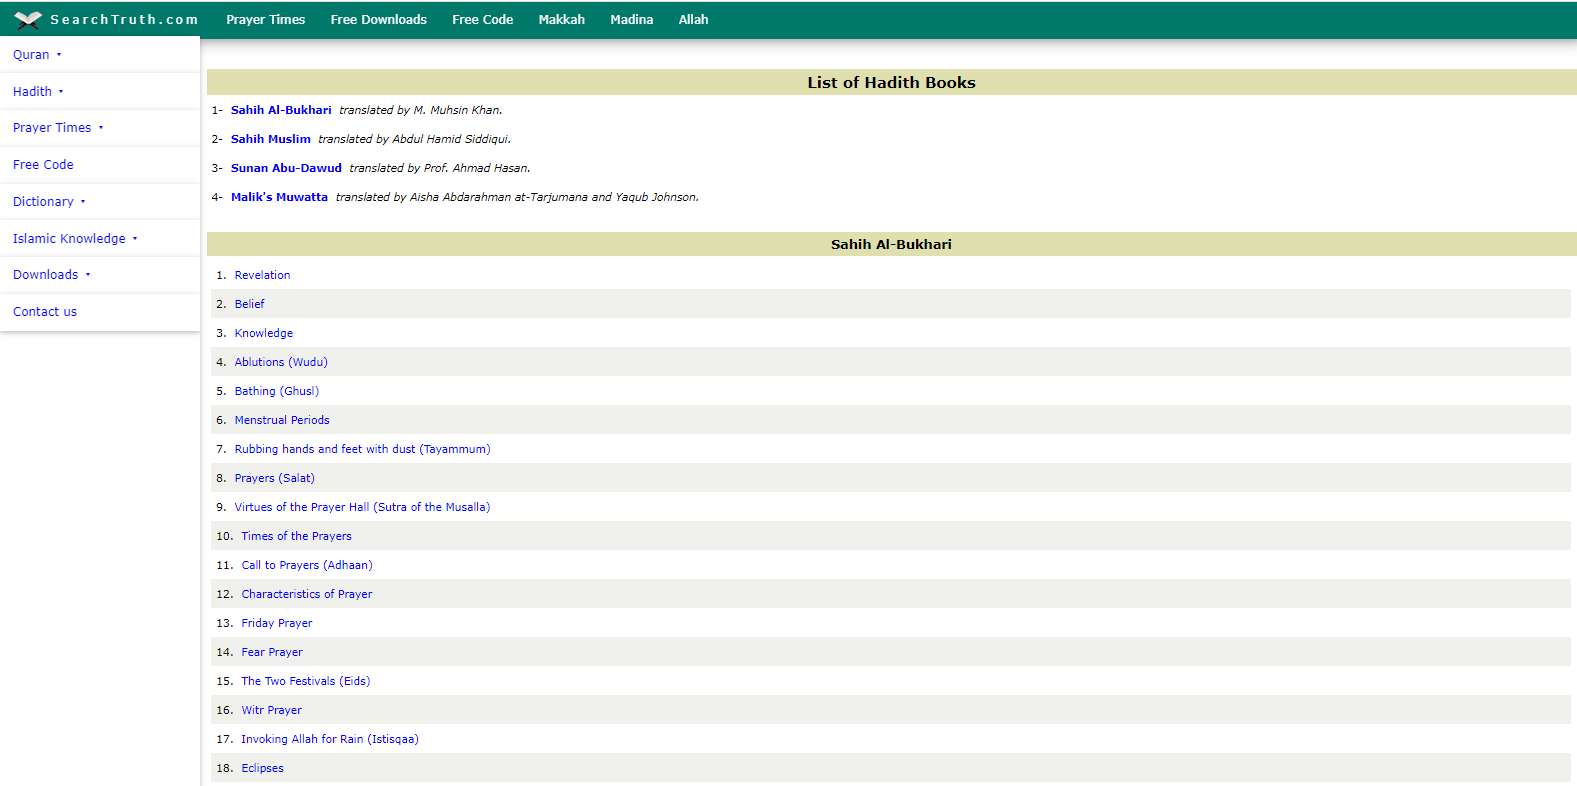1577x786 pixels.
Task: Click the Aisha Abdarahman translator credit text
Action: pyautogui.click(x=517, y=198)
